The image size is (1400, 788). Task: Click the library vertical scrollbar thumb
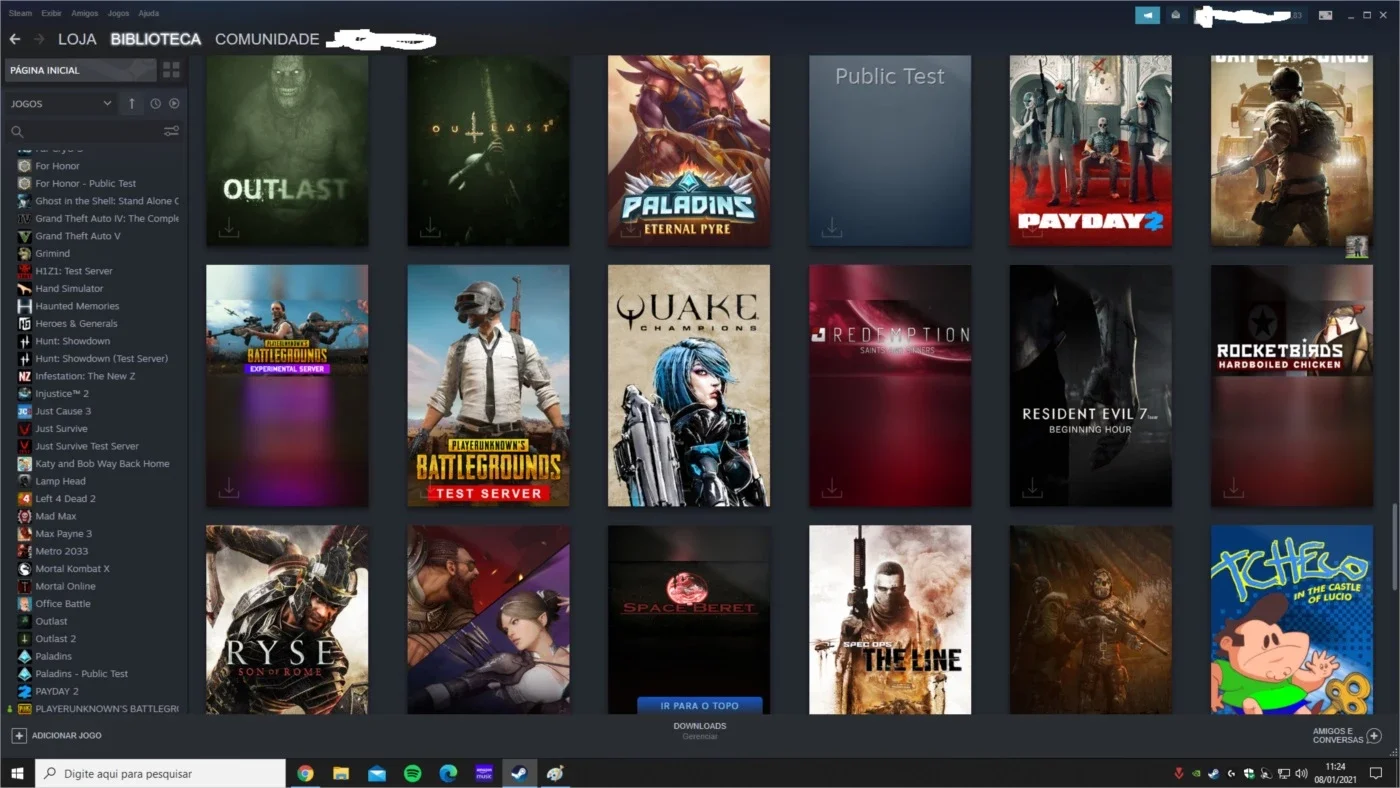(1395, 546)
